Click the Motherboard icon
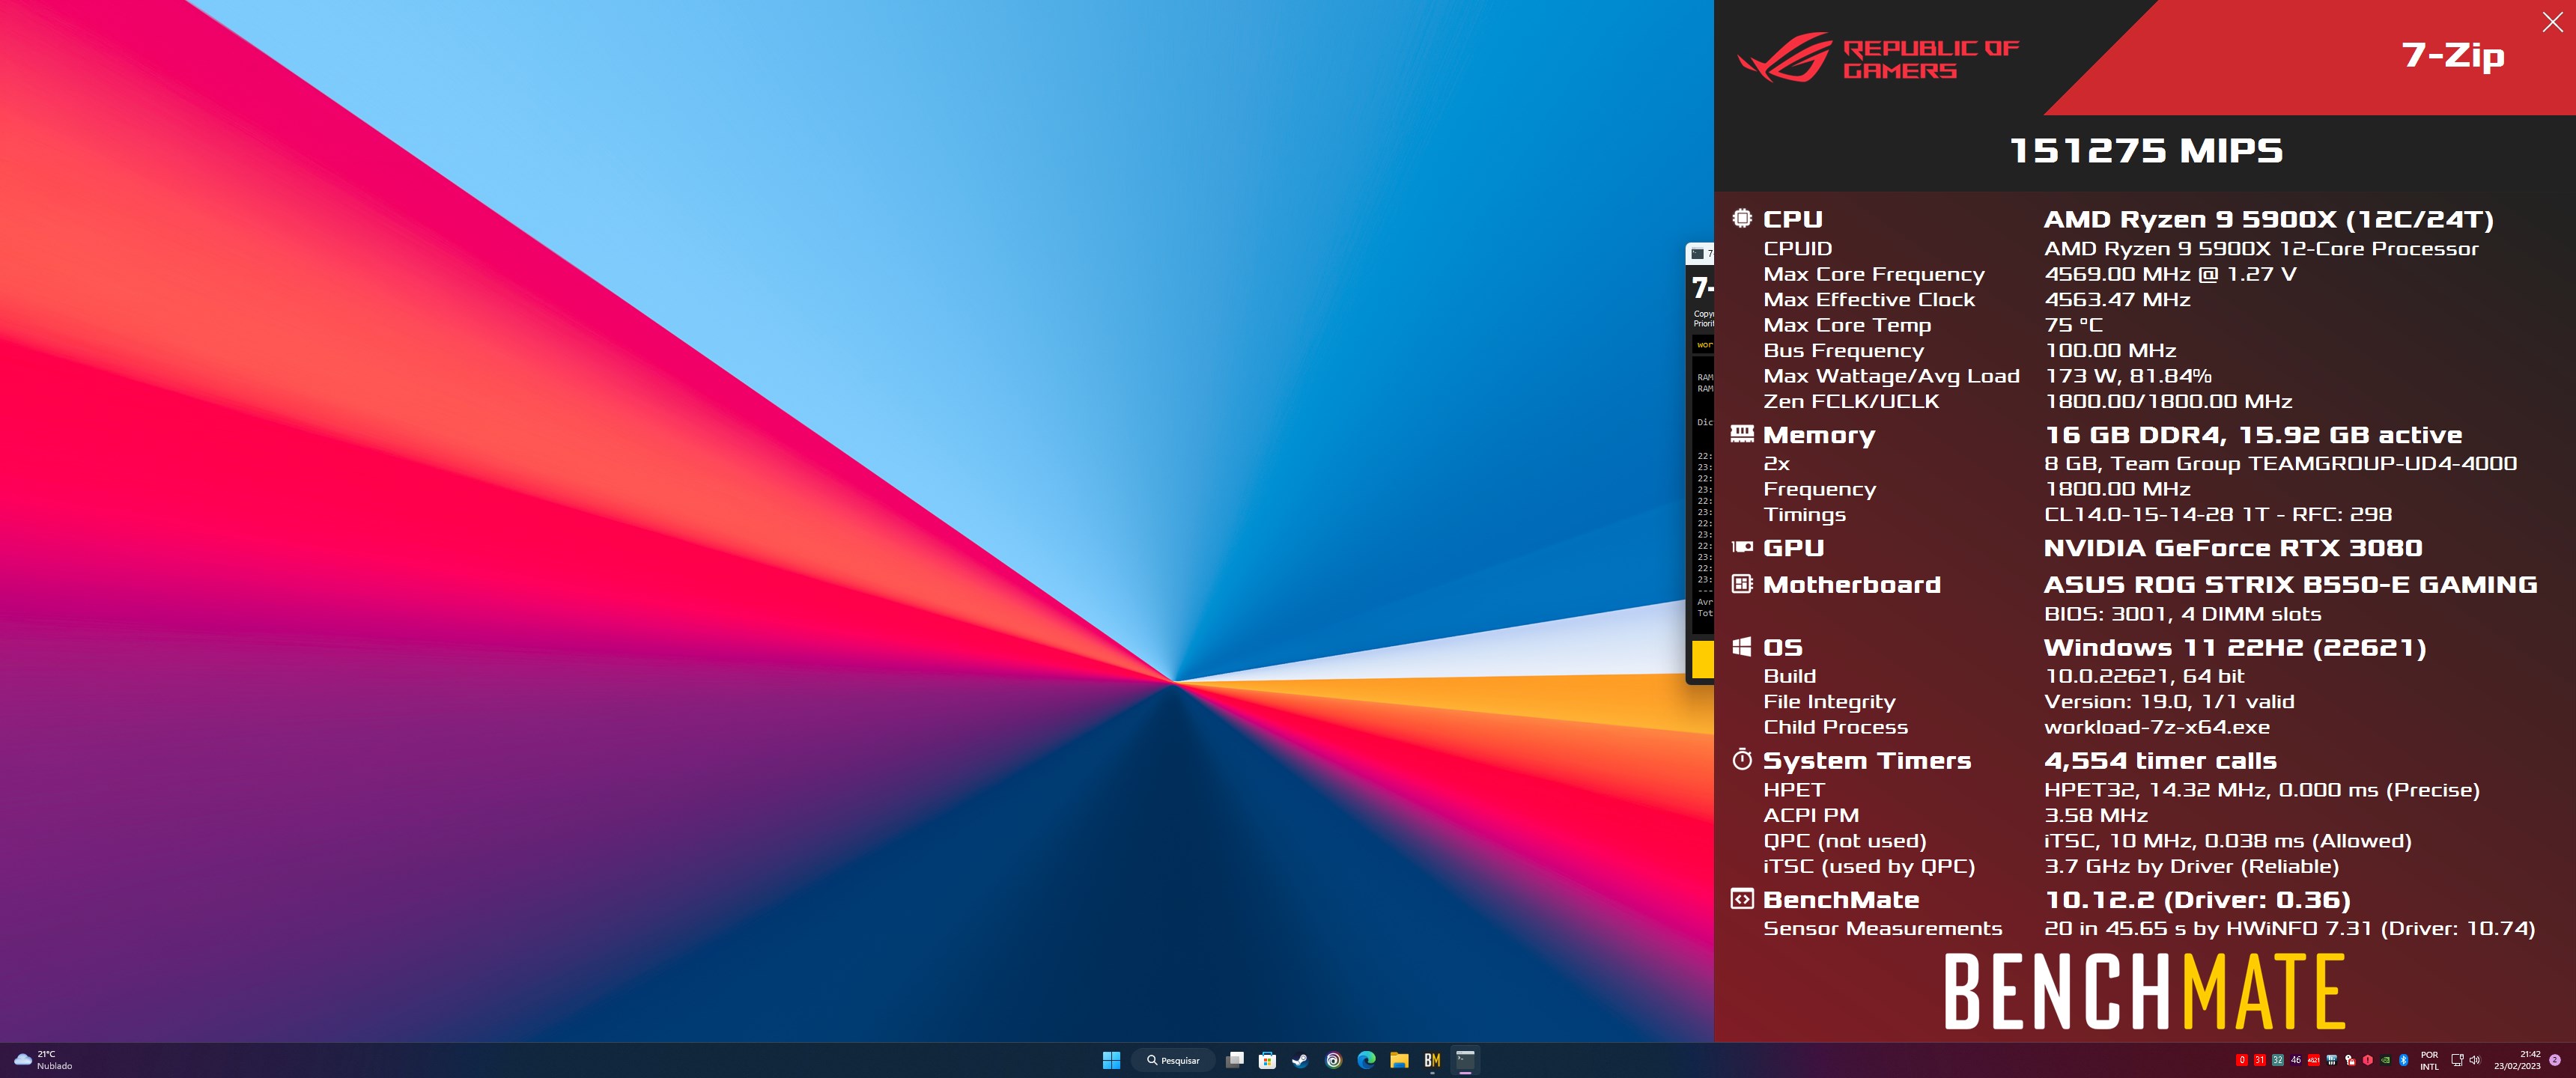The height and width of the screenshot is (1078, 2576). coord(1742,583)
